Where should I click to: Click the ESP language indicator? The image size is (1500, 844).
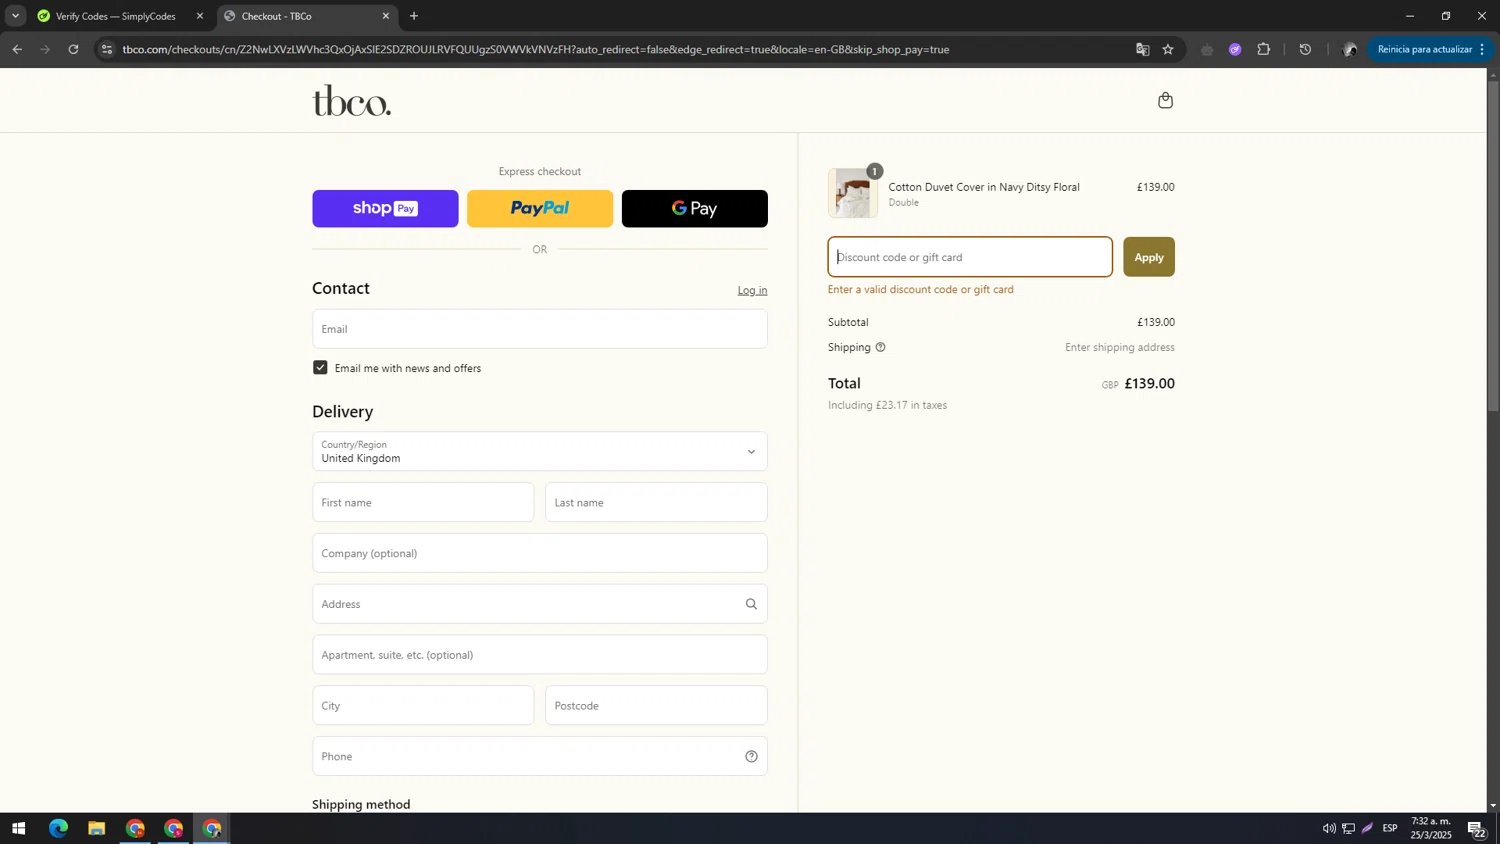1390,828
